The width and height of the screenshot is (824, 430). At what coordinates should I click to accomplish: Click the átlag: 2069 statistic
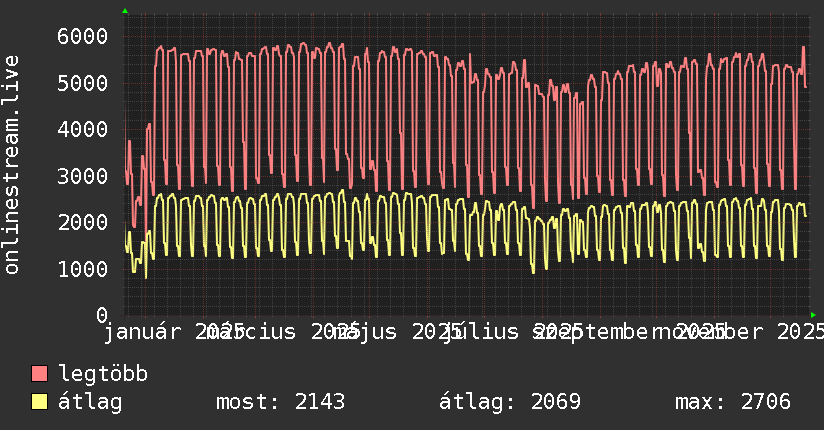point(510,402)
